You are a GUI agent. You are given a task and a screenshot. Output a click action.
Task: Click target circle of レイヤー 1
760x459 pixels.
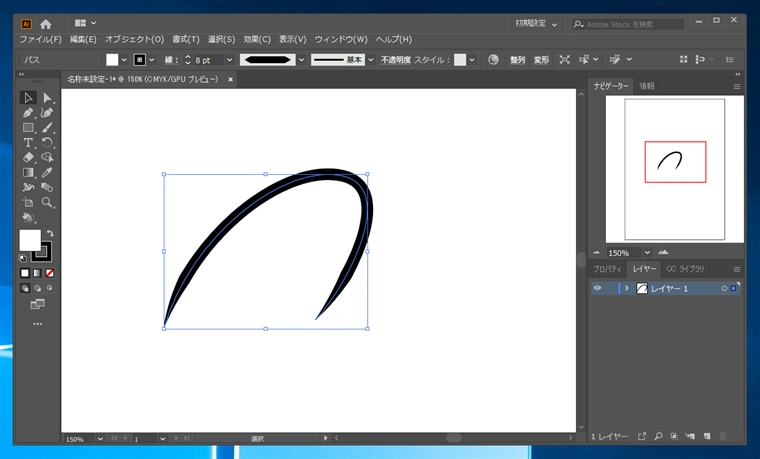pyautogui.click(x=724, y=288)
